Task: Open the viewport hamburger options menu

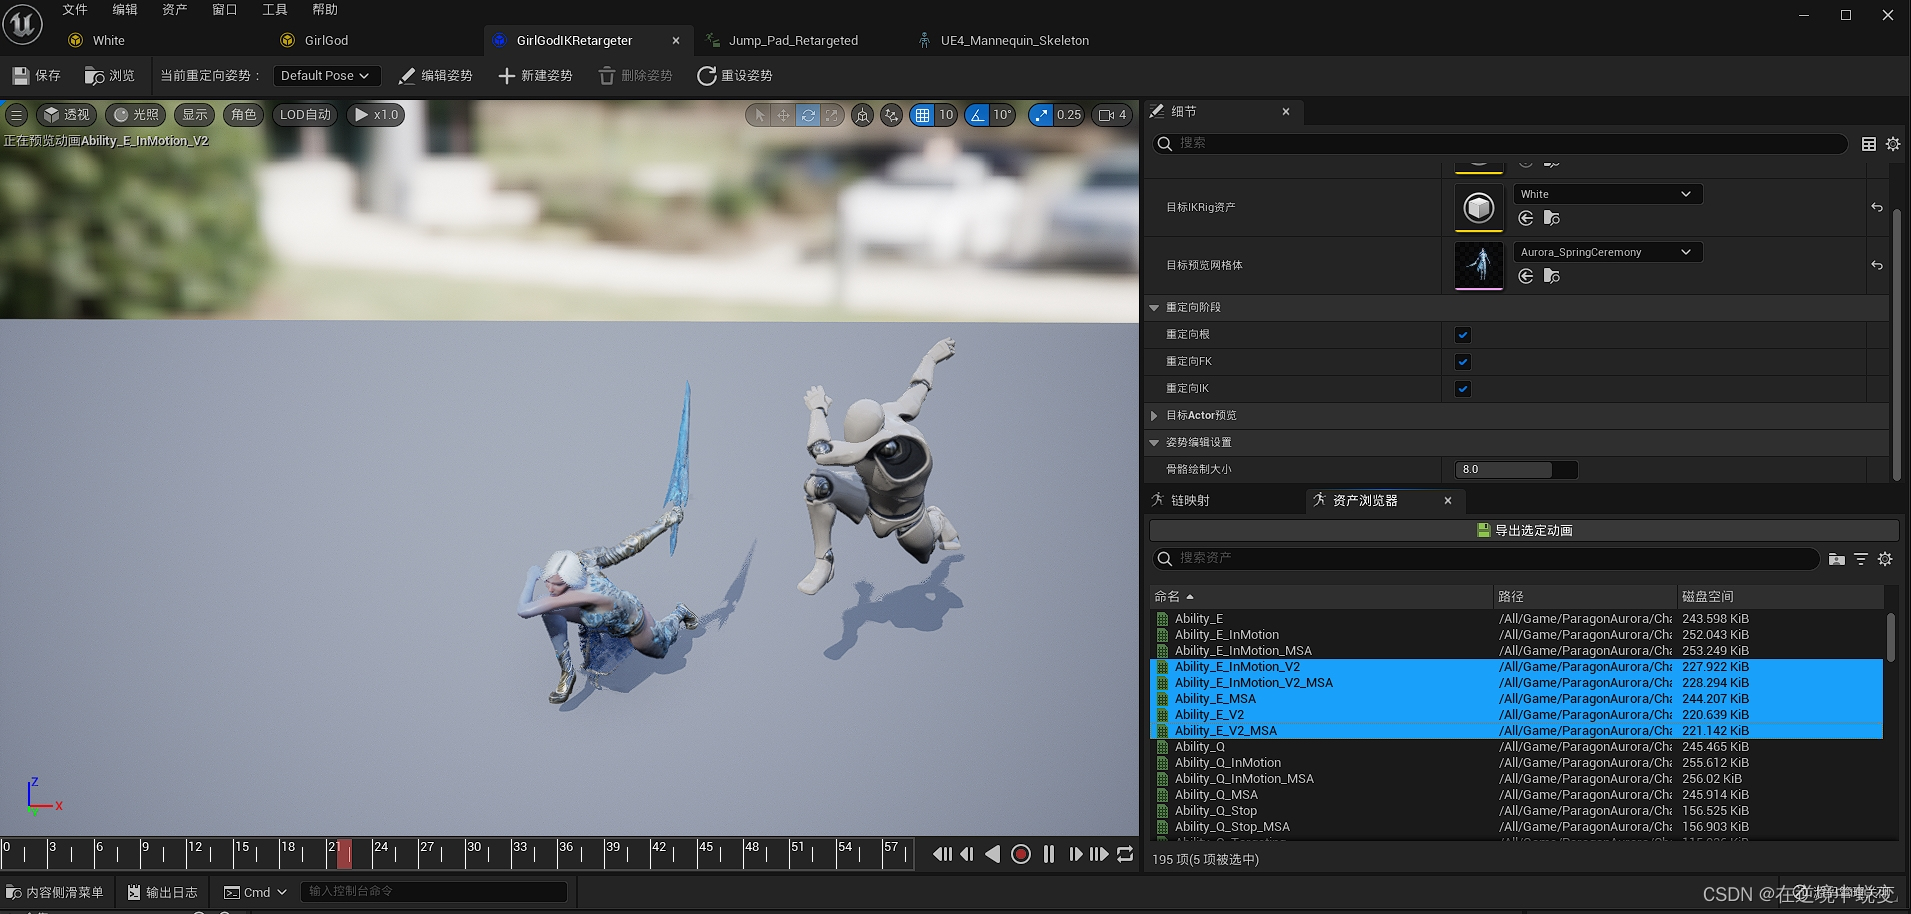Action: click(16, 115)
